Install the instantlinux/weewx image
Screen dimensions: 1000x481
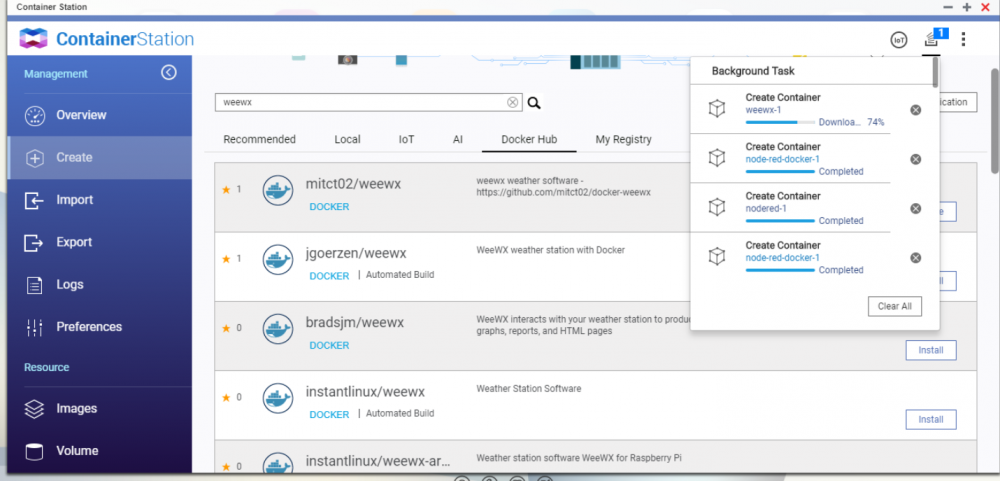click(931, 420)
